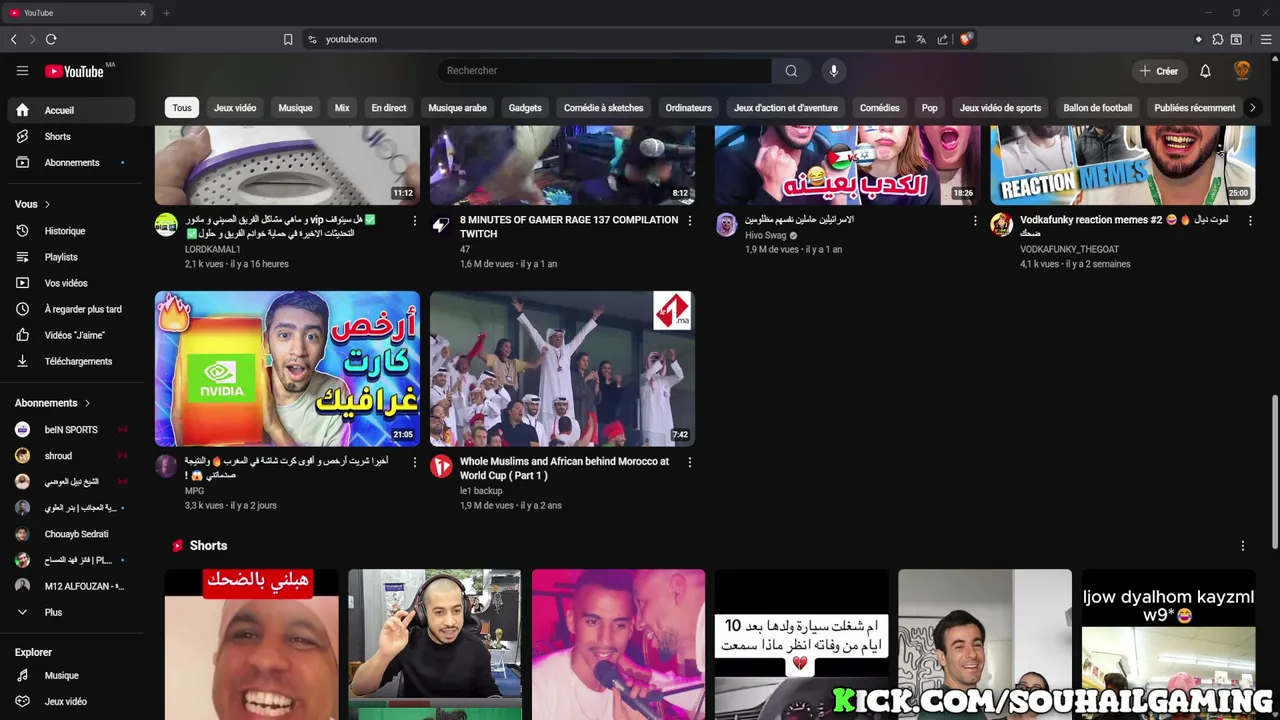Open options for Morocco World Cup video
The image size is (1280, 720).
pyautogui.click(x=689, y=462)
